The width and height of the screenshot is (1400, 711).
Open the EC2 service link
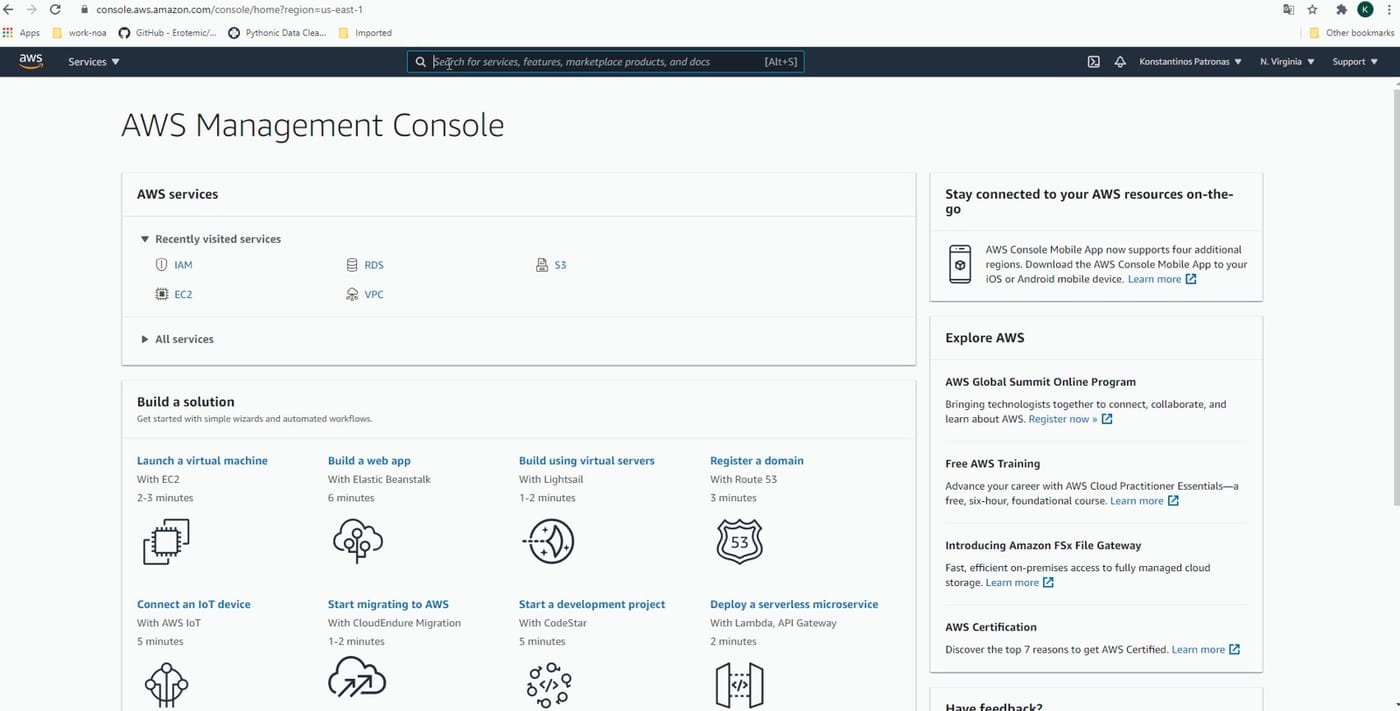click(x=183, y=294)
